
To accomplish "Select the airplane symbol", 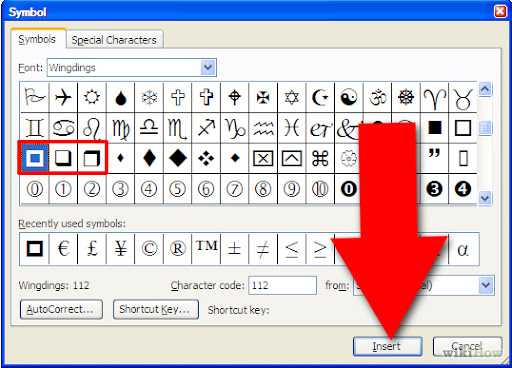I will (x=63, y=98).
